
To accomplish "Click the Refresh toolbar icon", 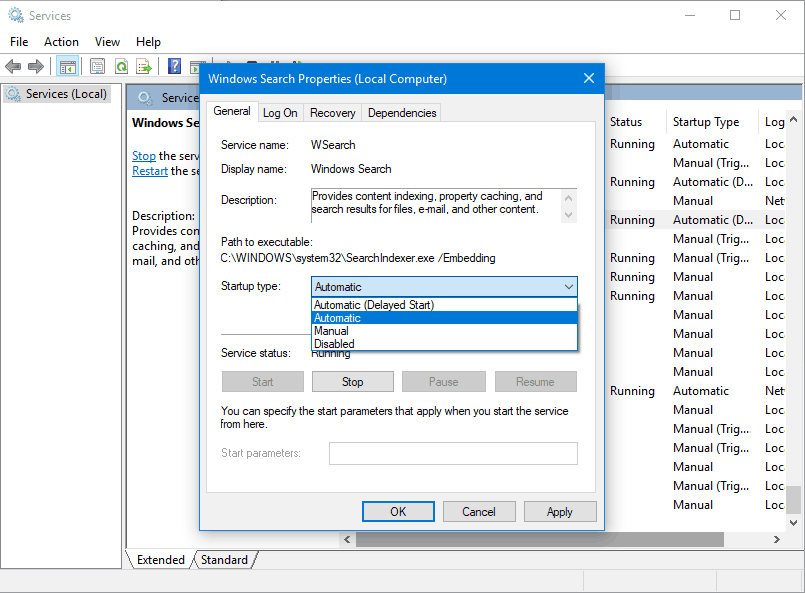I will (121, 67).
